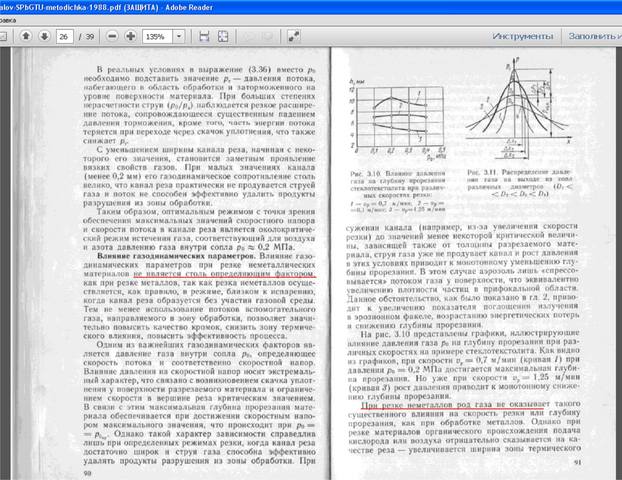Switch to Read Mode via arrows icon
The width and height of the screenshot is (622, 480).
294,36
